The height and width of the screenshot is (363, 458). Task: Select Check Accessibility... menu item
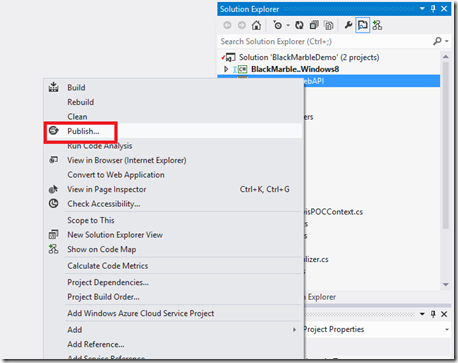pyautogui.click(x=104, y=204)
